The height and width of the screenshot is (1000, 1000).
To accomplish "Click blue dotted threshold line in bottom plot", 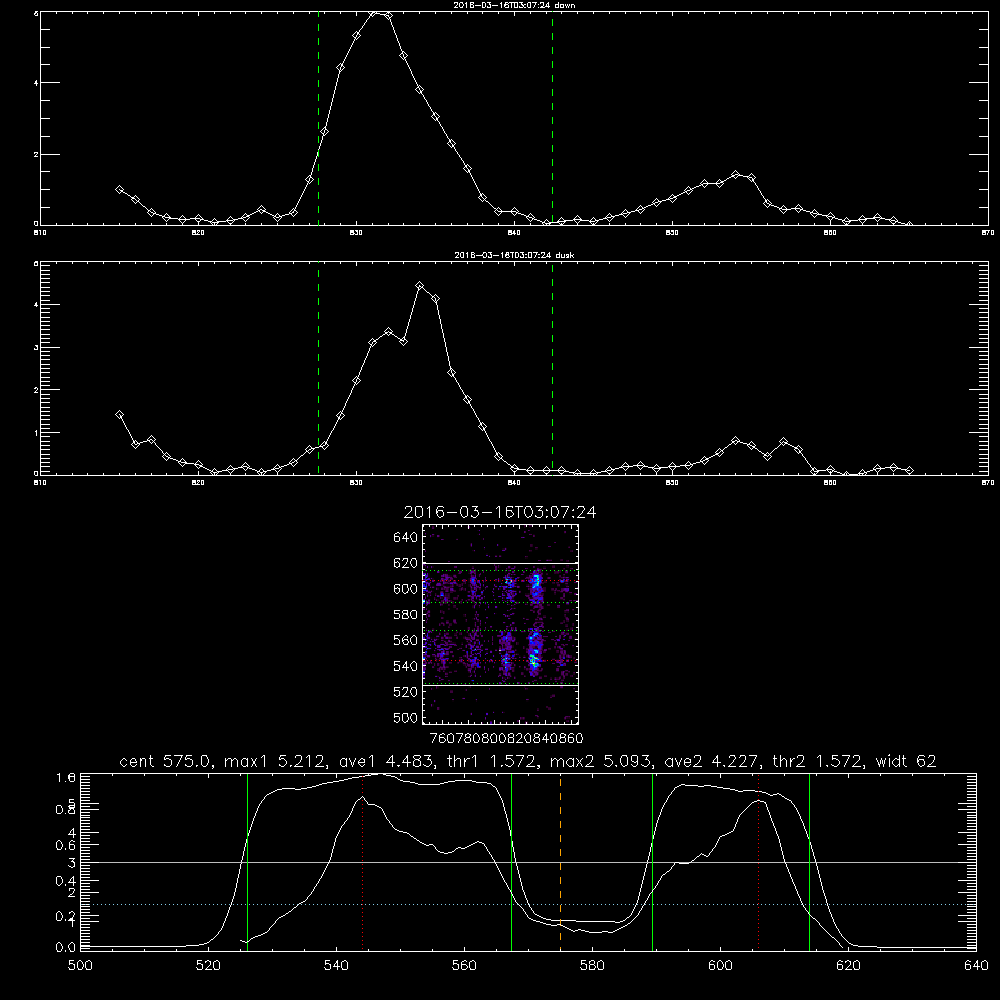I will [x=528, y=904].
